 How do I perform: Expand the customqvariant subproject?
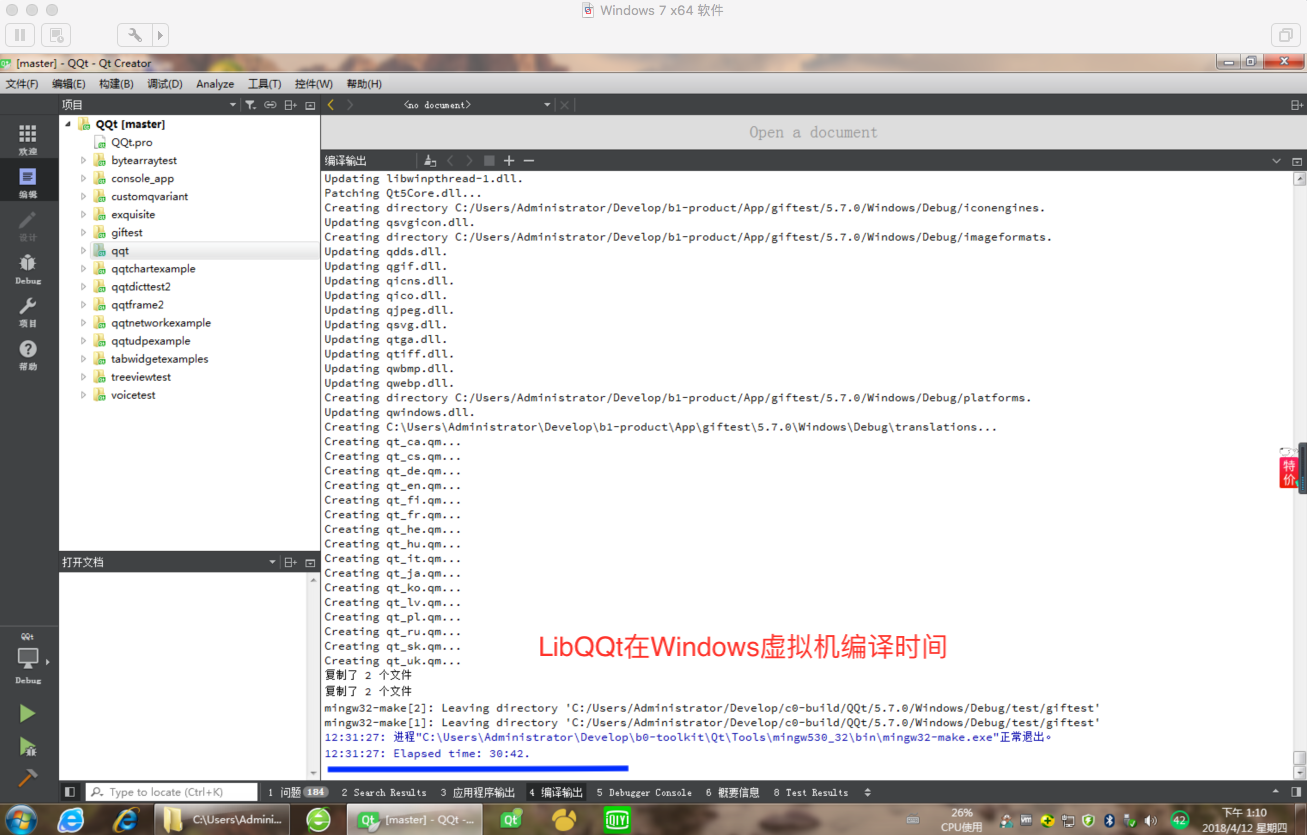tap(84, 196)
